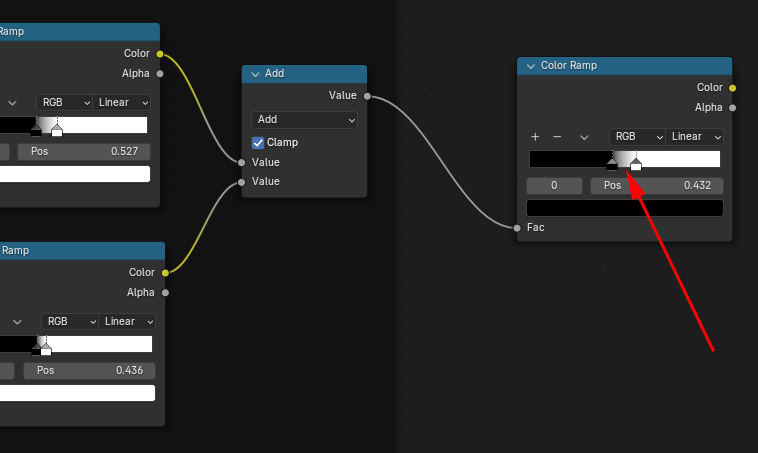
Task: Open chevron tools menu in top-left Ramp node
Action: [12, 103]
